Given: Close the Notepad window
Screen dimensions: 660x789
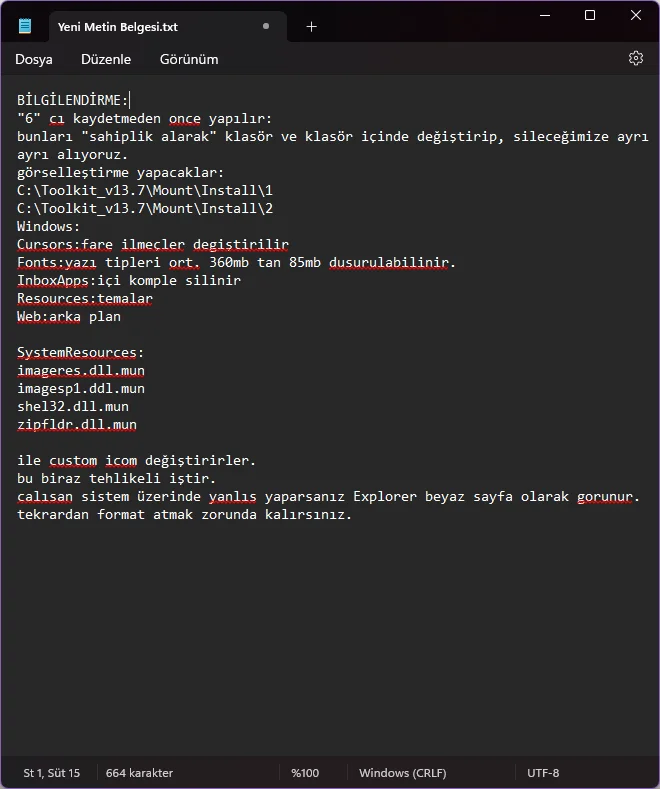Looking at the screenshot, I should pos(636,15).
